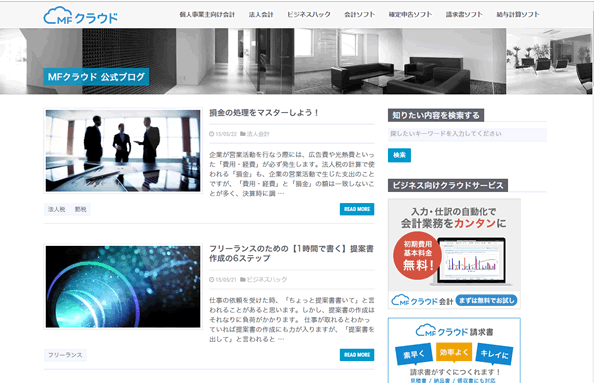Open article 損金の処理をマスターしよう！
Viewport: 598px width, 385px height.
[264, 113]
